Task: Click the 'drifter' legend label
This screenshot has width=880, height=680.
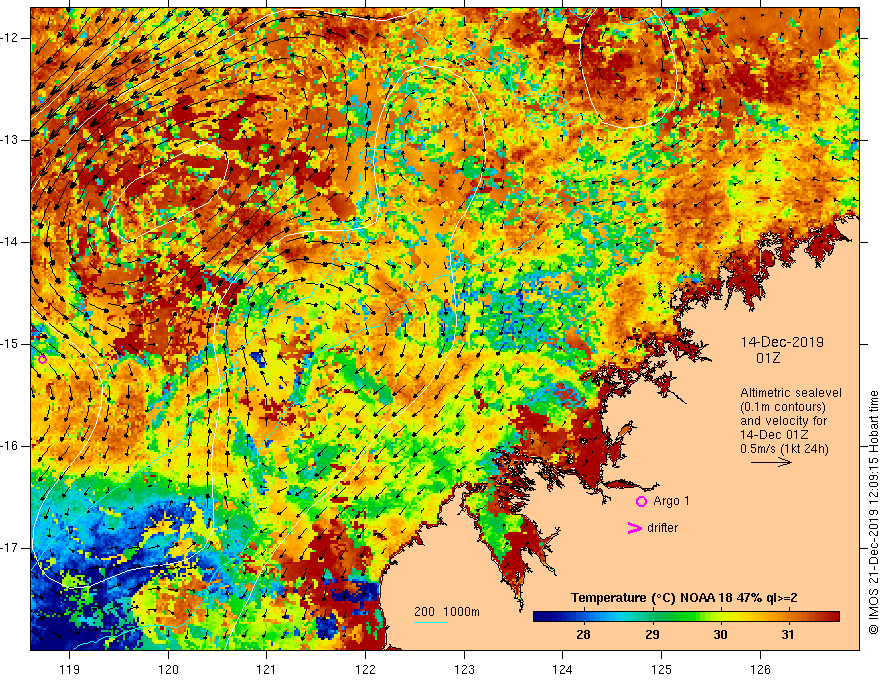Action: pos(662,528)
